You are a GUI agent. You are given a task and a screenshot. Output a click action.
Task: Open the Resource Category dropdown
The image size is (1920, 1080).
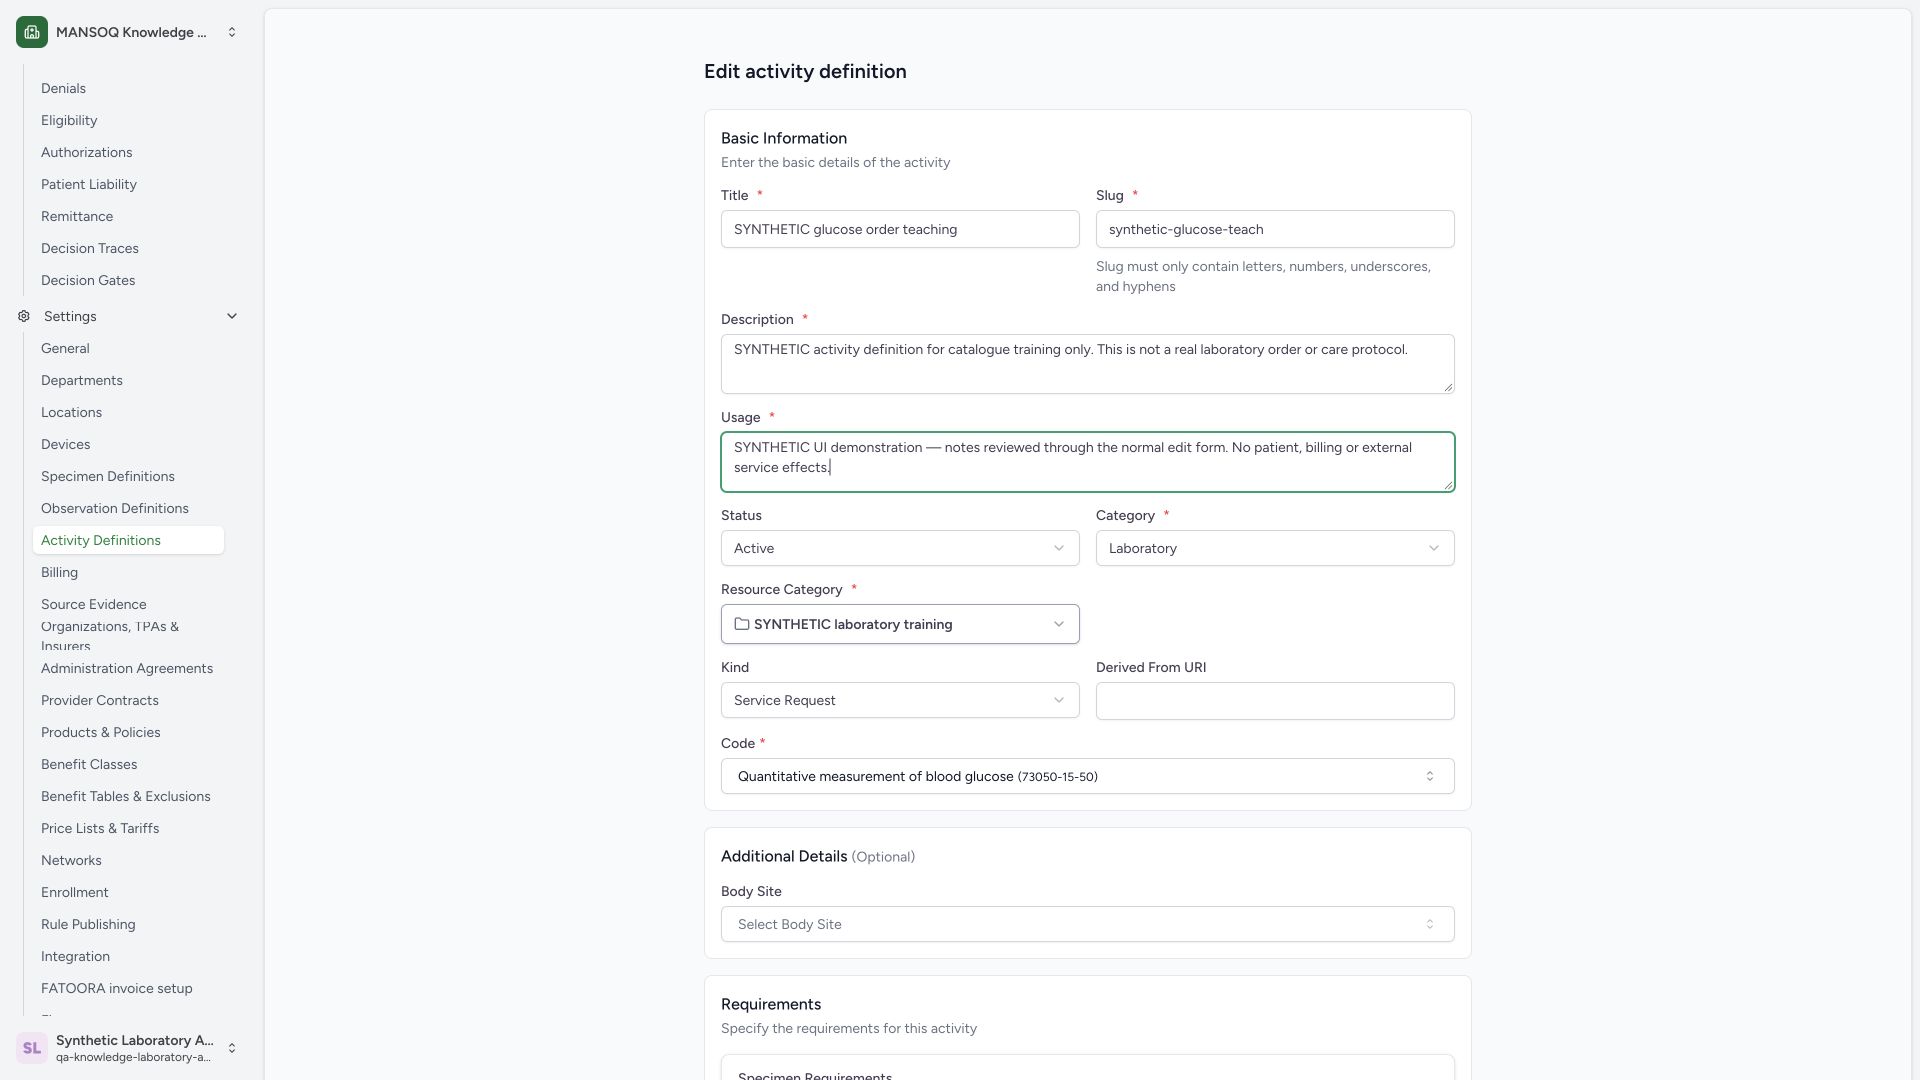tap(900, 624)
